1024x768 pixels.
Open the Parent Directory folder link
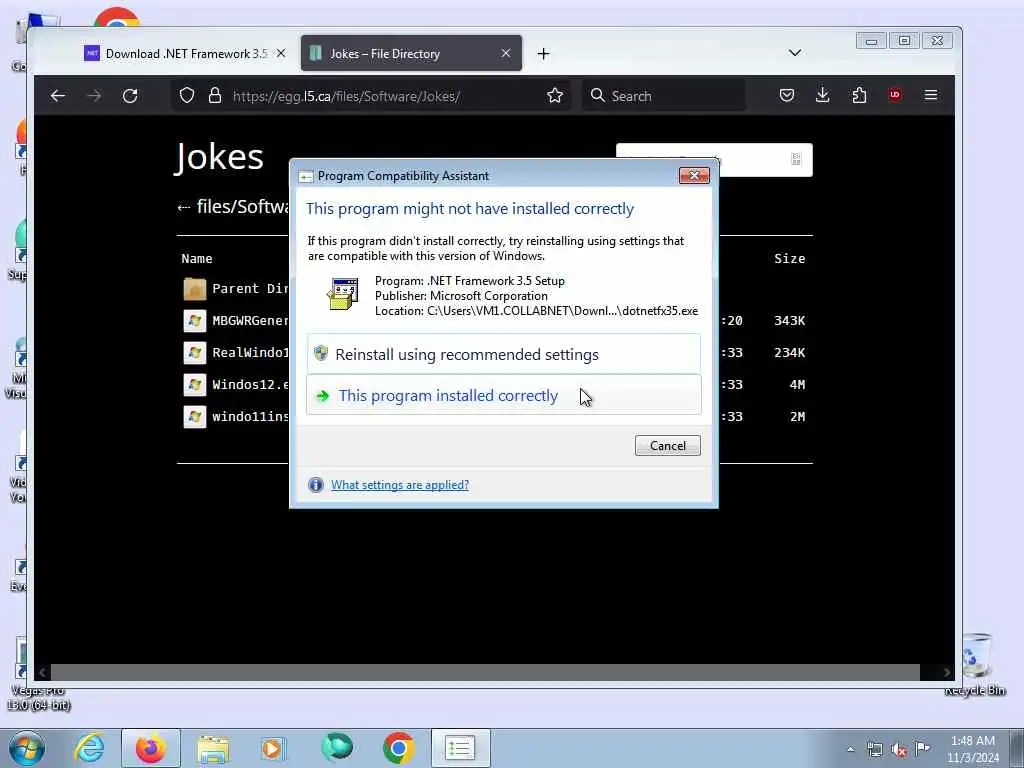249,289
